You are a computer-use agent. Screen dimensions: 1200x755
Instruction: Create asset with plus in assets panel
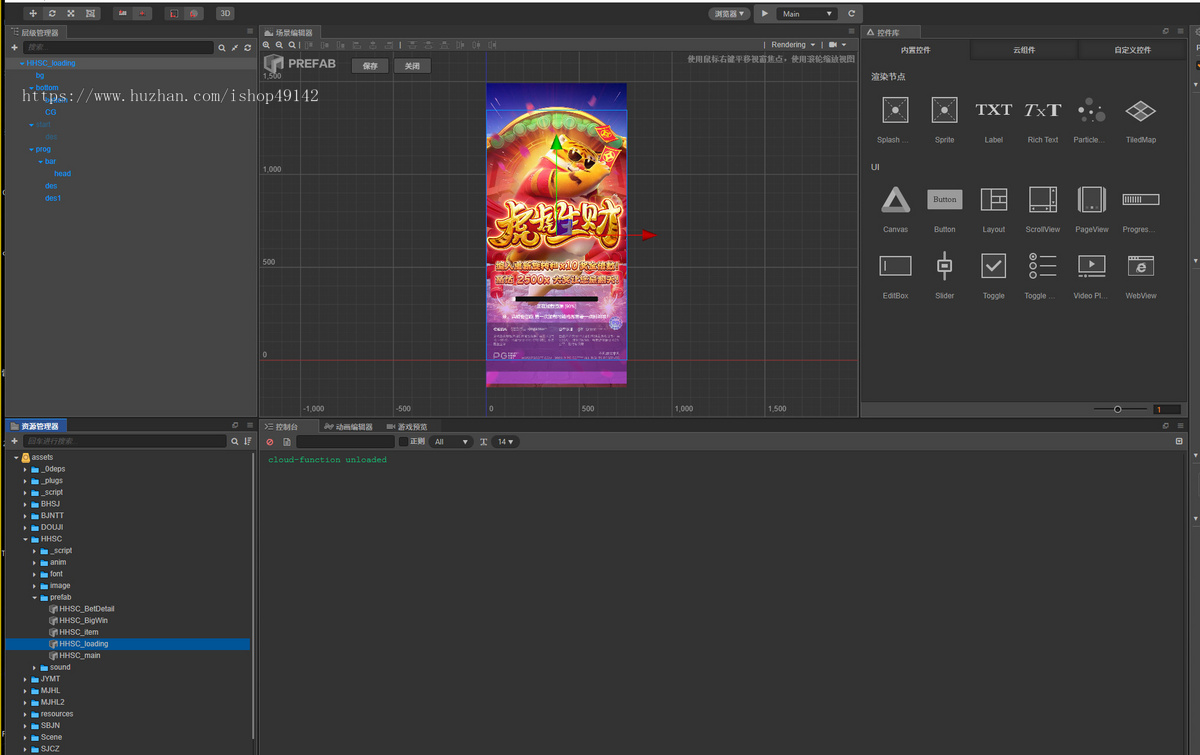point(14,441)
